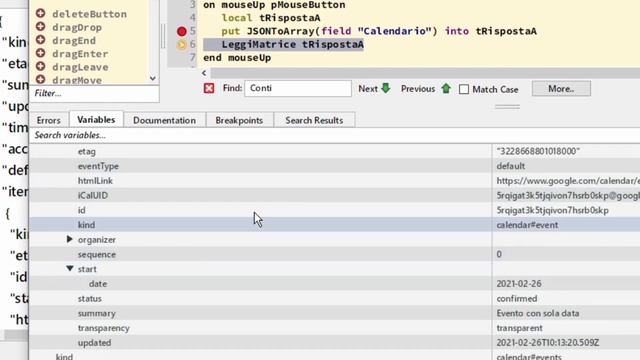This screenshot has height=360, width=640.
Task: Select the dragDrop handler
Action: click(x=77, y=27)
